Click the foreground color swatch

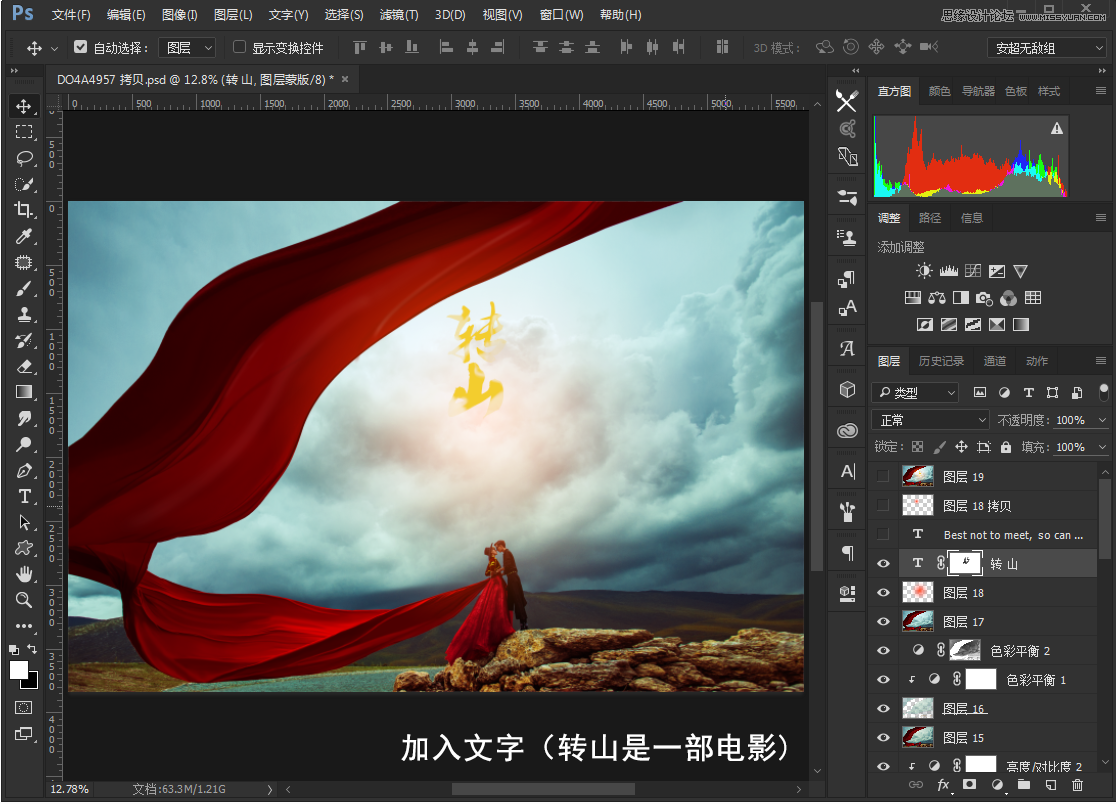[19, 670]
